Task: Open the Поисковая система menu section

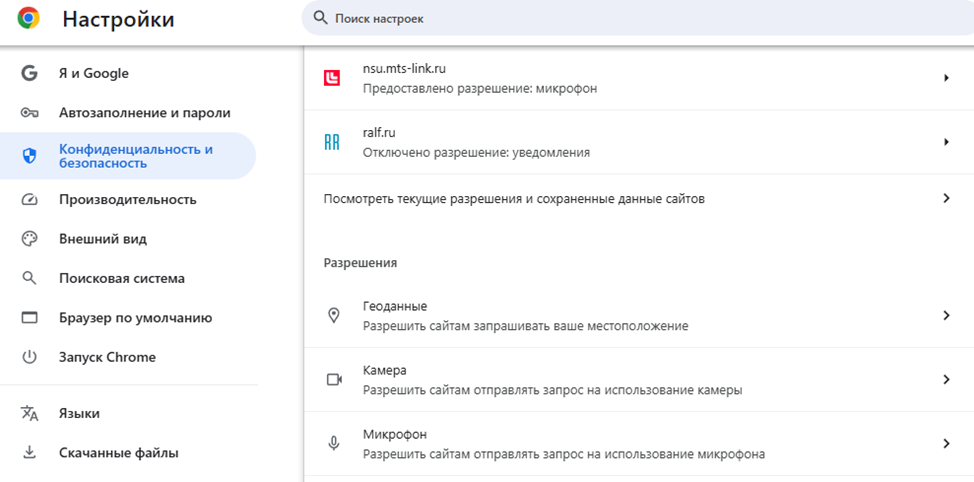Action: (x=121, y=278)
